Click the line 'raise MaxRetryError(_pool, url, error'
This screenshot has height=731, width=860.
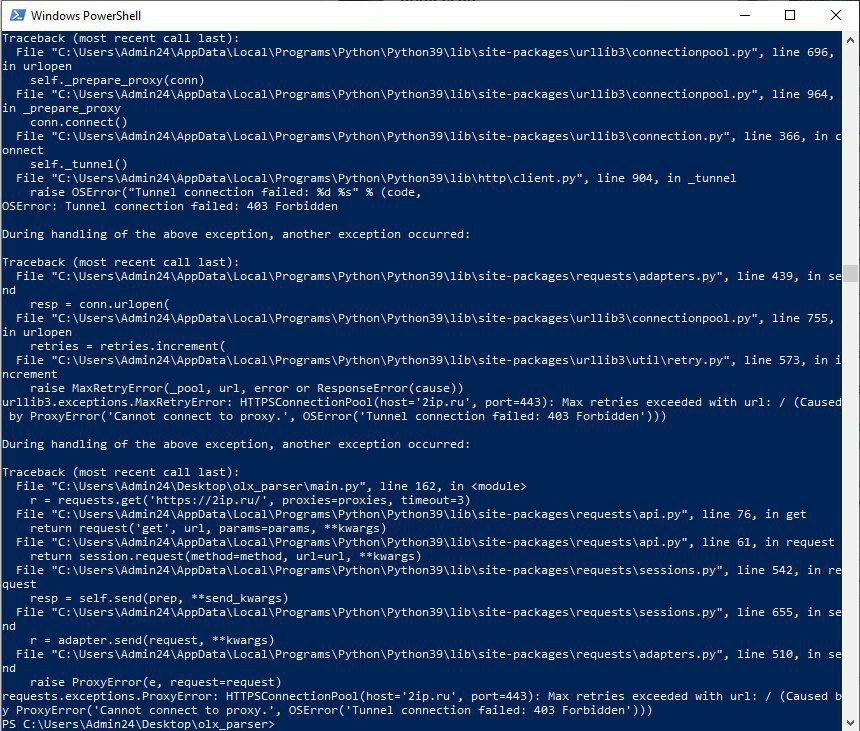point(247,388)
